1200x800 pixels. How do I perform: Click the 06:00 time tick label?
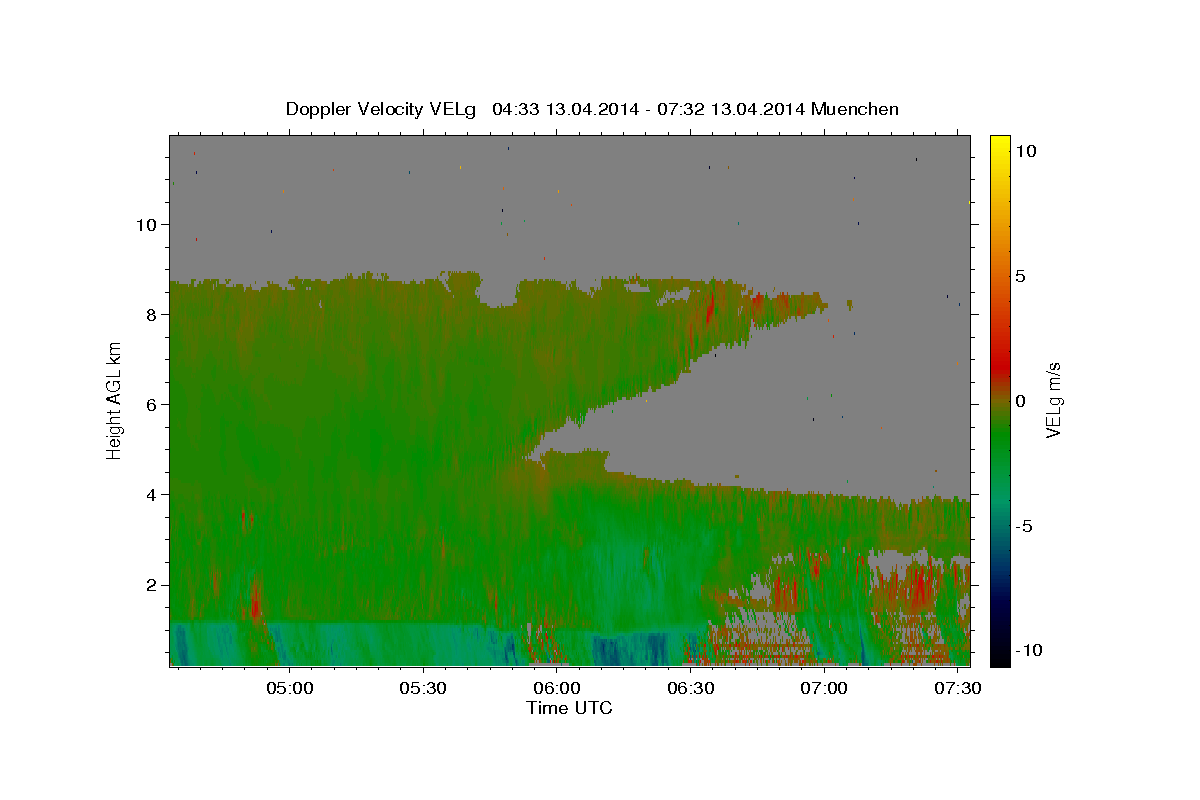[x=557, y=688]
